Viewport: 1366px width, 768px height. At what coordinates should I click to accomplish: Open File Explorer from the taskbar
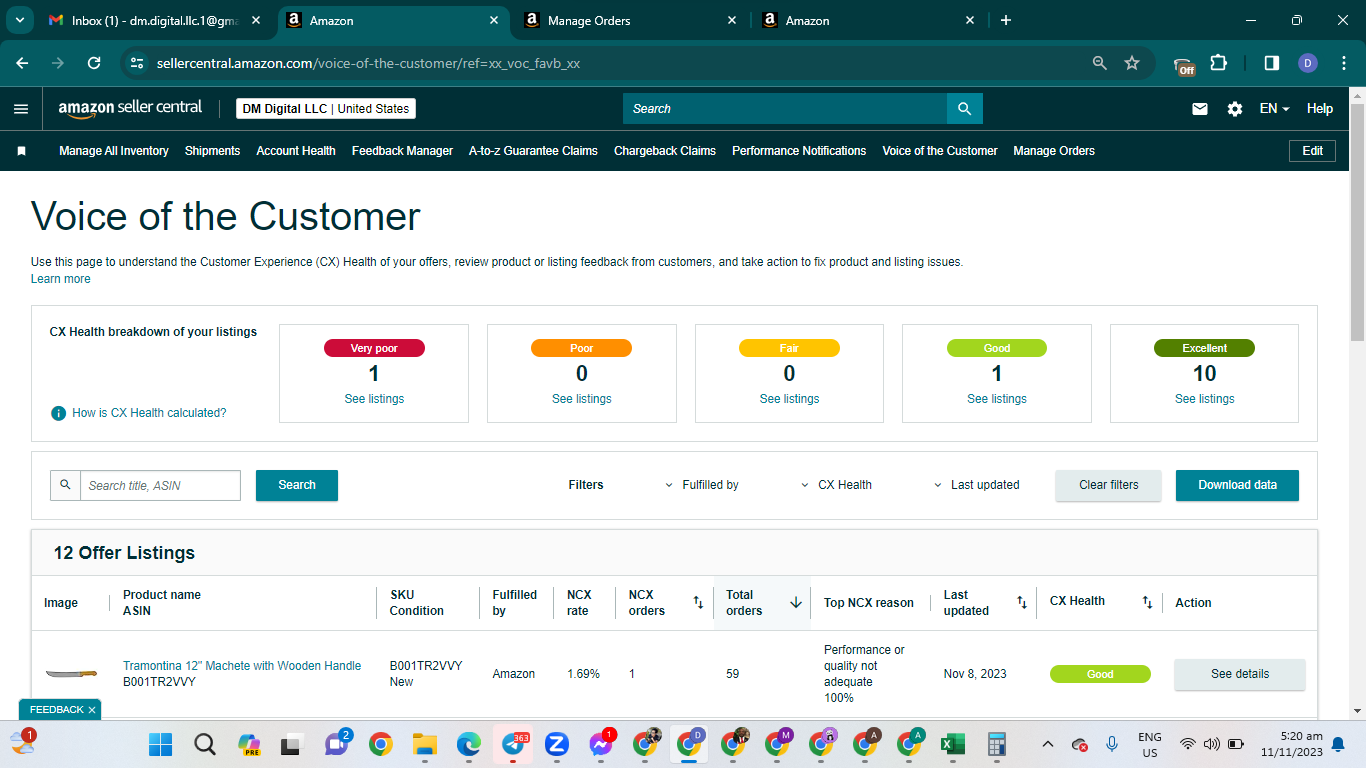425,745
